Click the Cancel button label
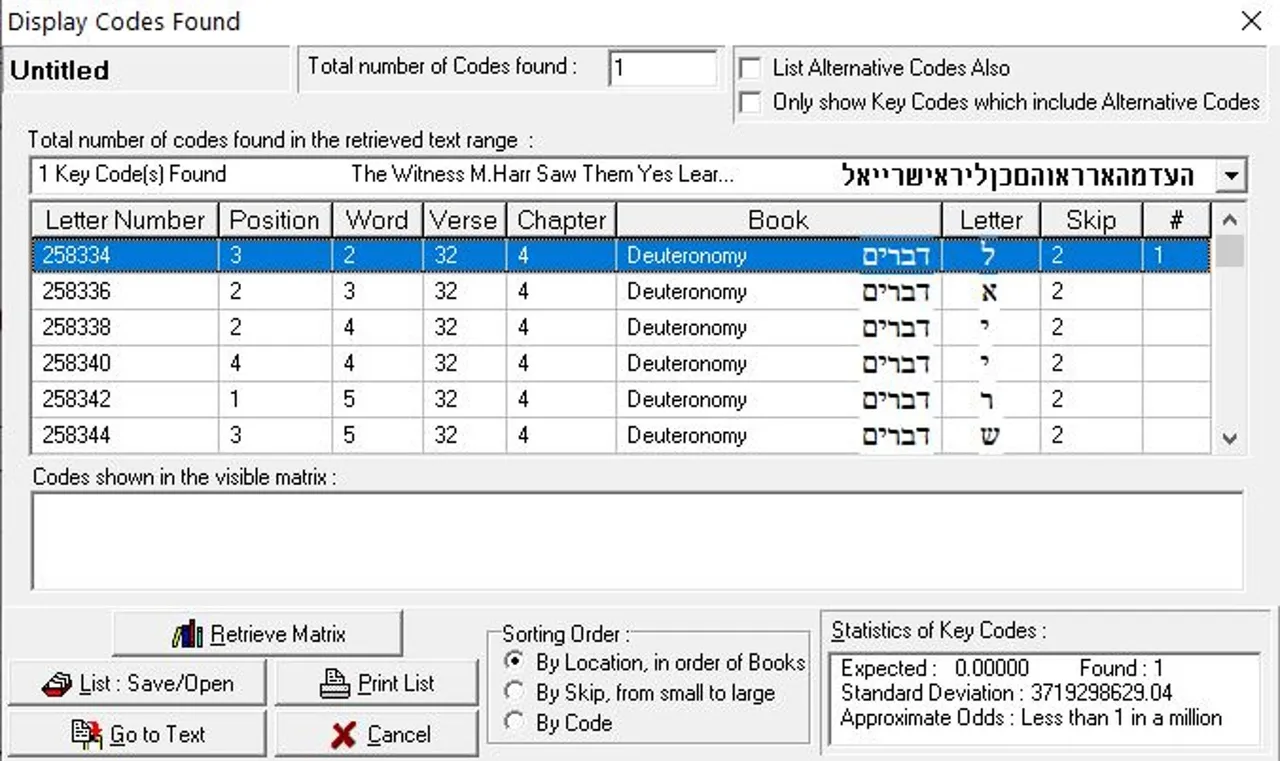Image resolution: width=1280 pixels, height=761 pixels. point(398,736)
